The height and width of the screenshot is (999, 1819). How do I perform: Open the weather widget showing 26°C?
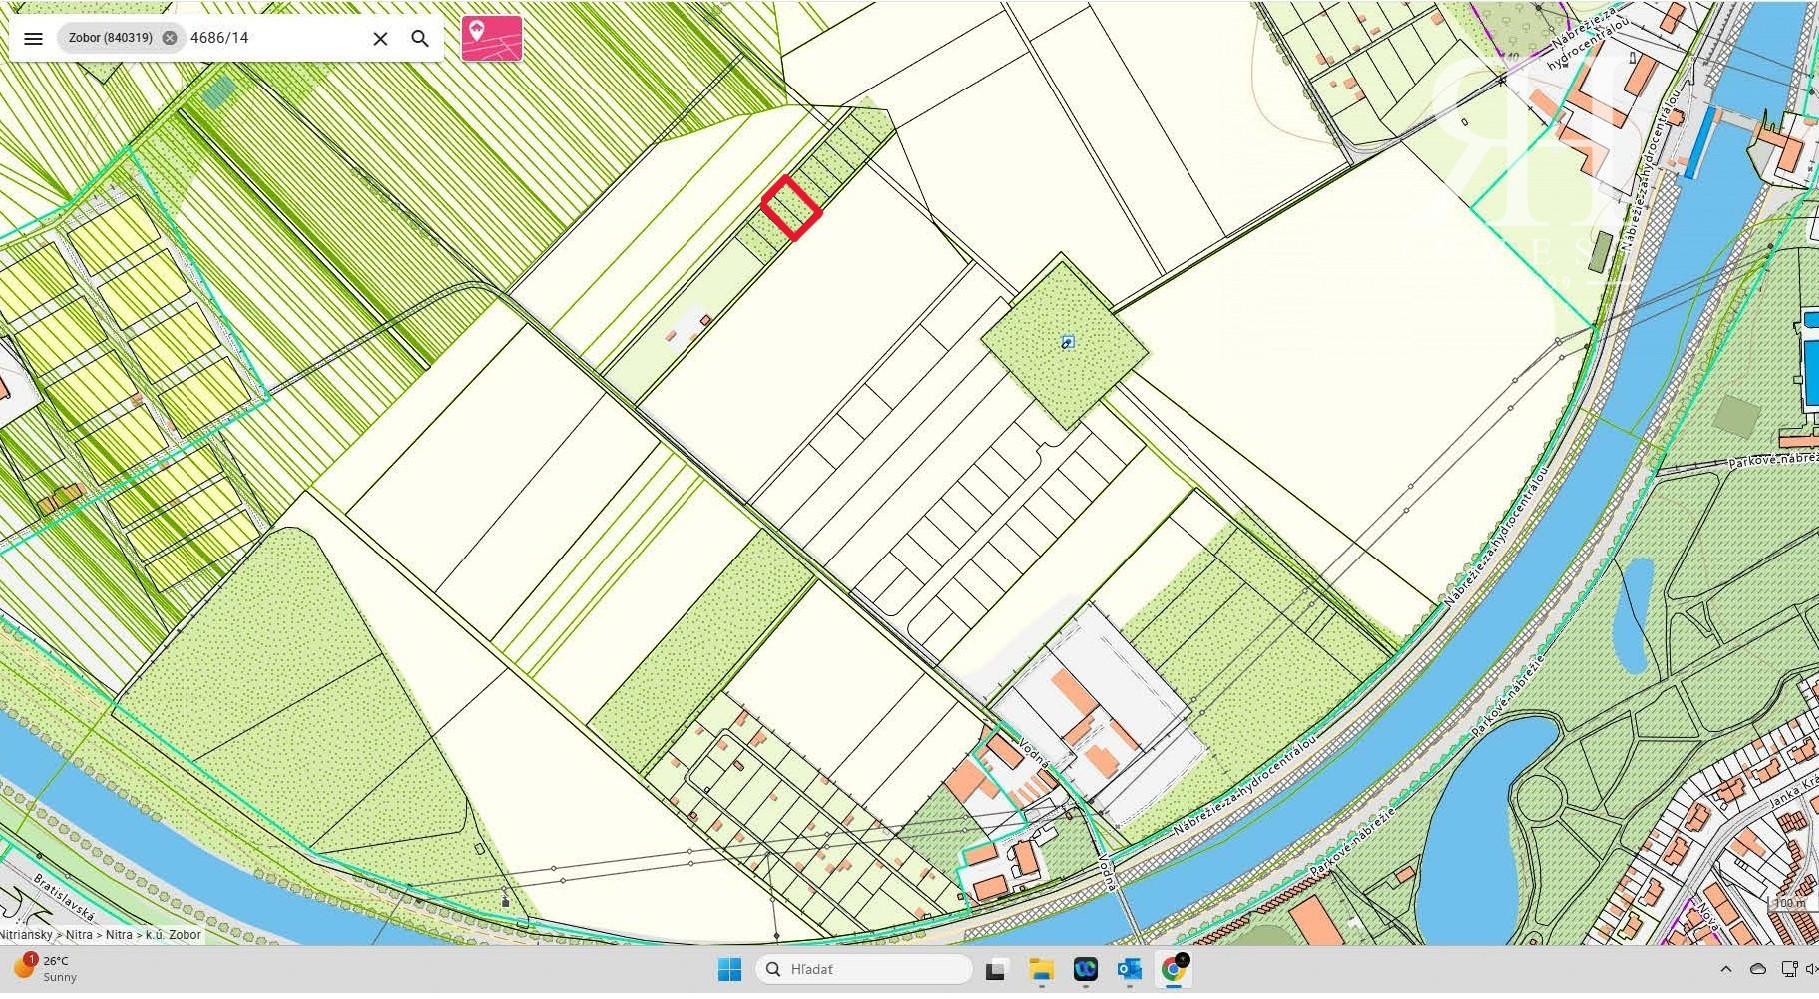pyautogui.click(x=45, y=968)
